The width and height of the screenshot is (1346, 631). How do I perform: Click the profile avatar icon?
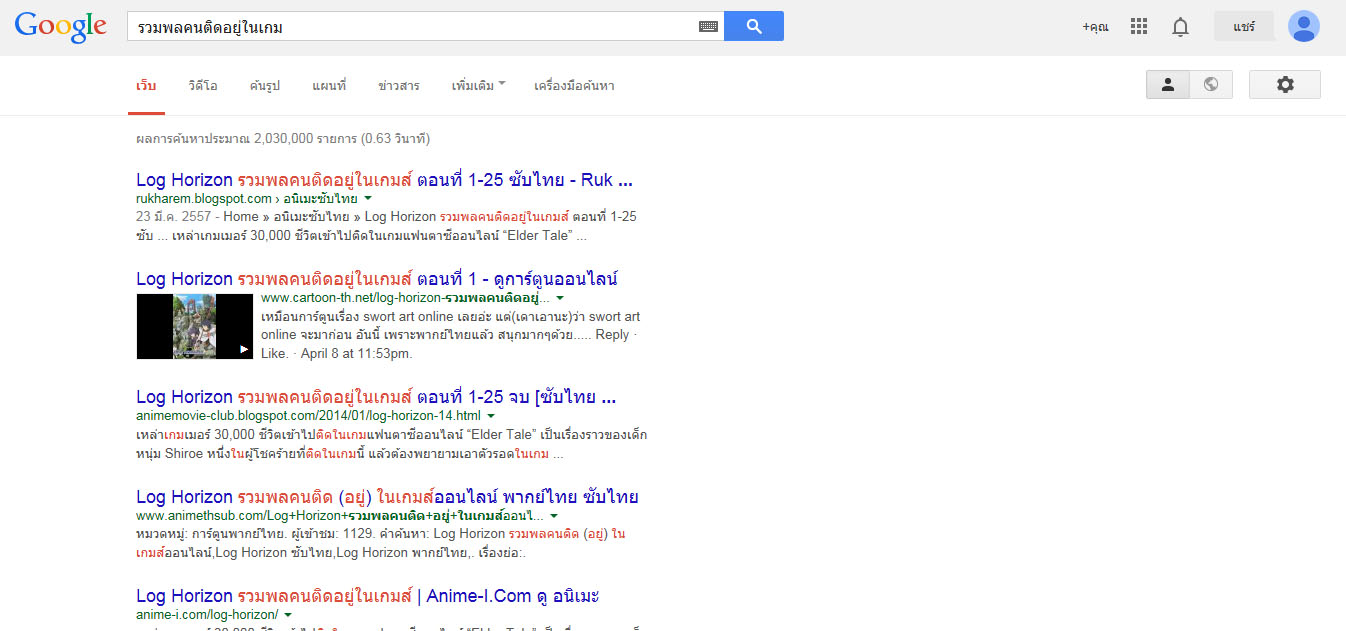pyautogui.click(x=1303, y=26)
